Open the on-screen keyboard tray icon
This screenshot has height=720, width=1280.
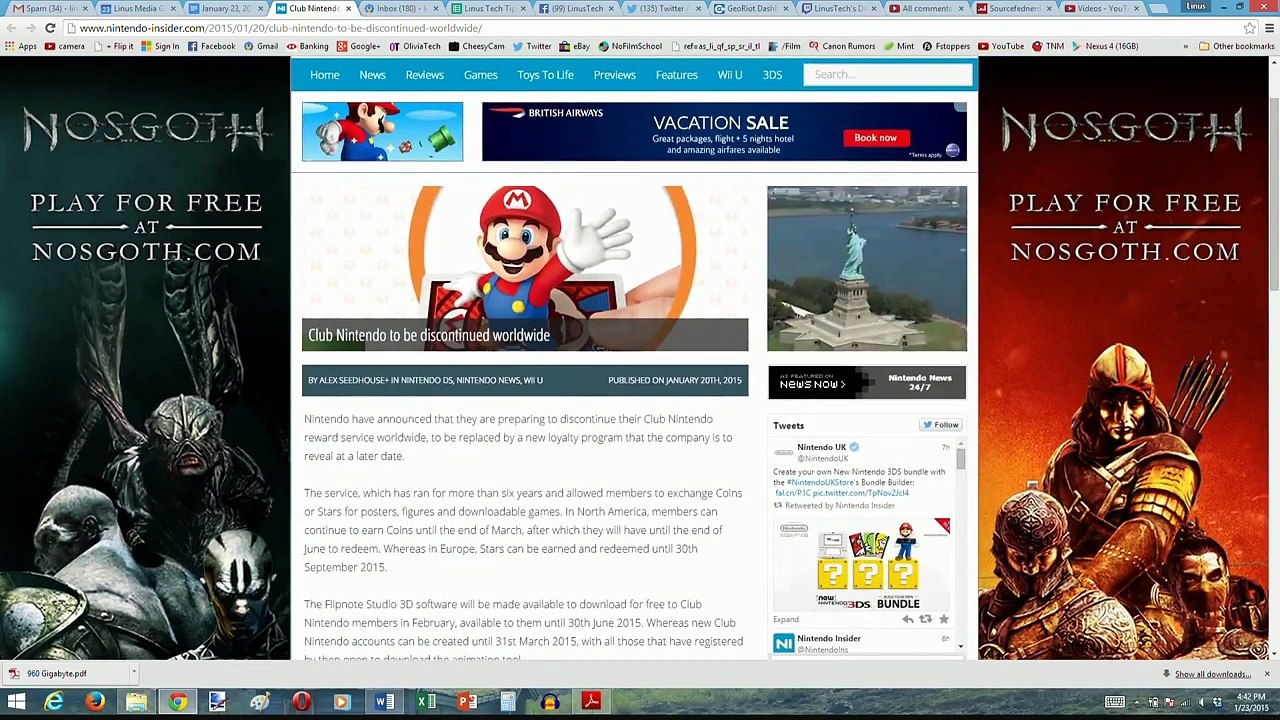point(1114,702)
